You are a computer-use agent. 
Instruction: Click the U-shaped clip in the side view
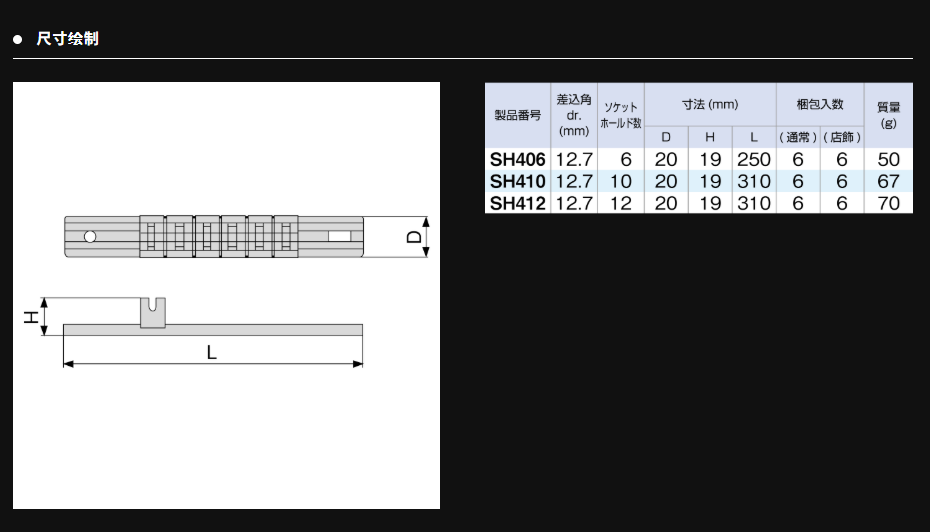153,313
